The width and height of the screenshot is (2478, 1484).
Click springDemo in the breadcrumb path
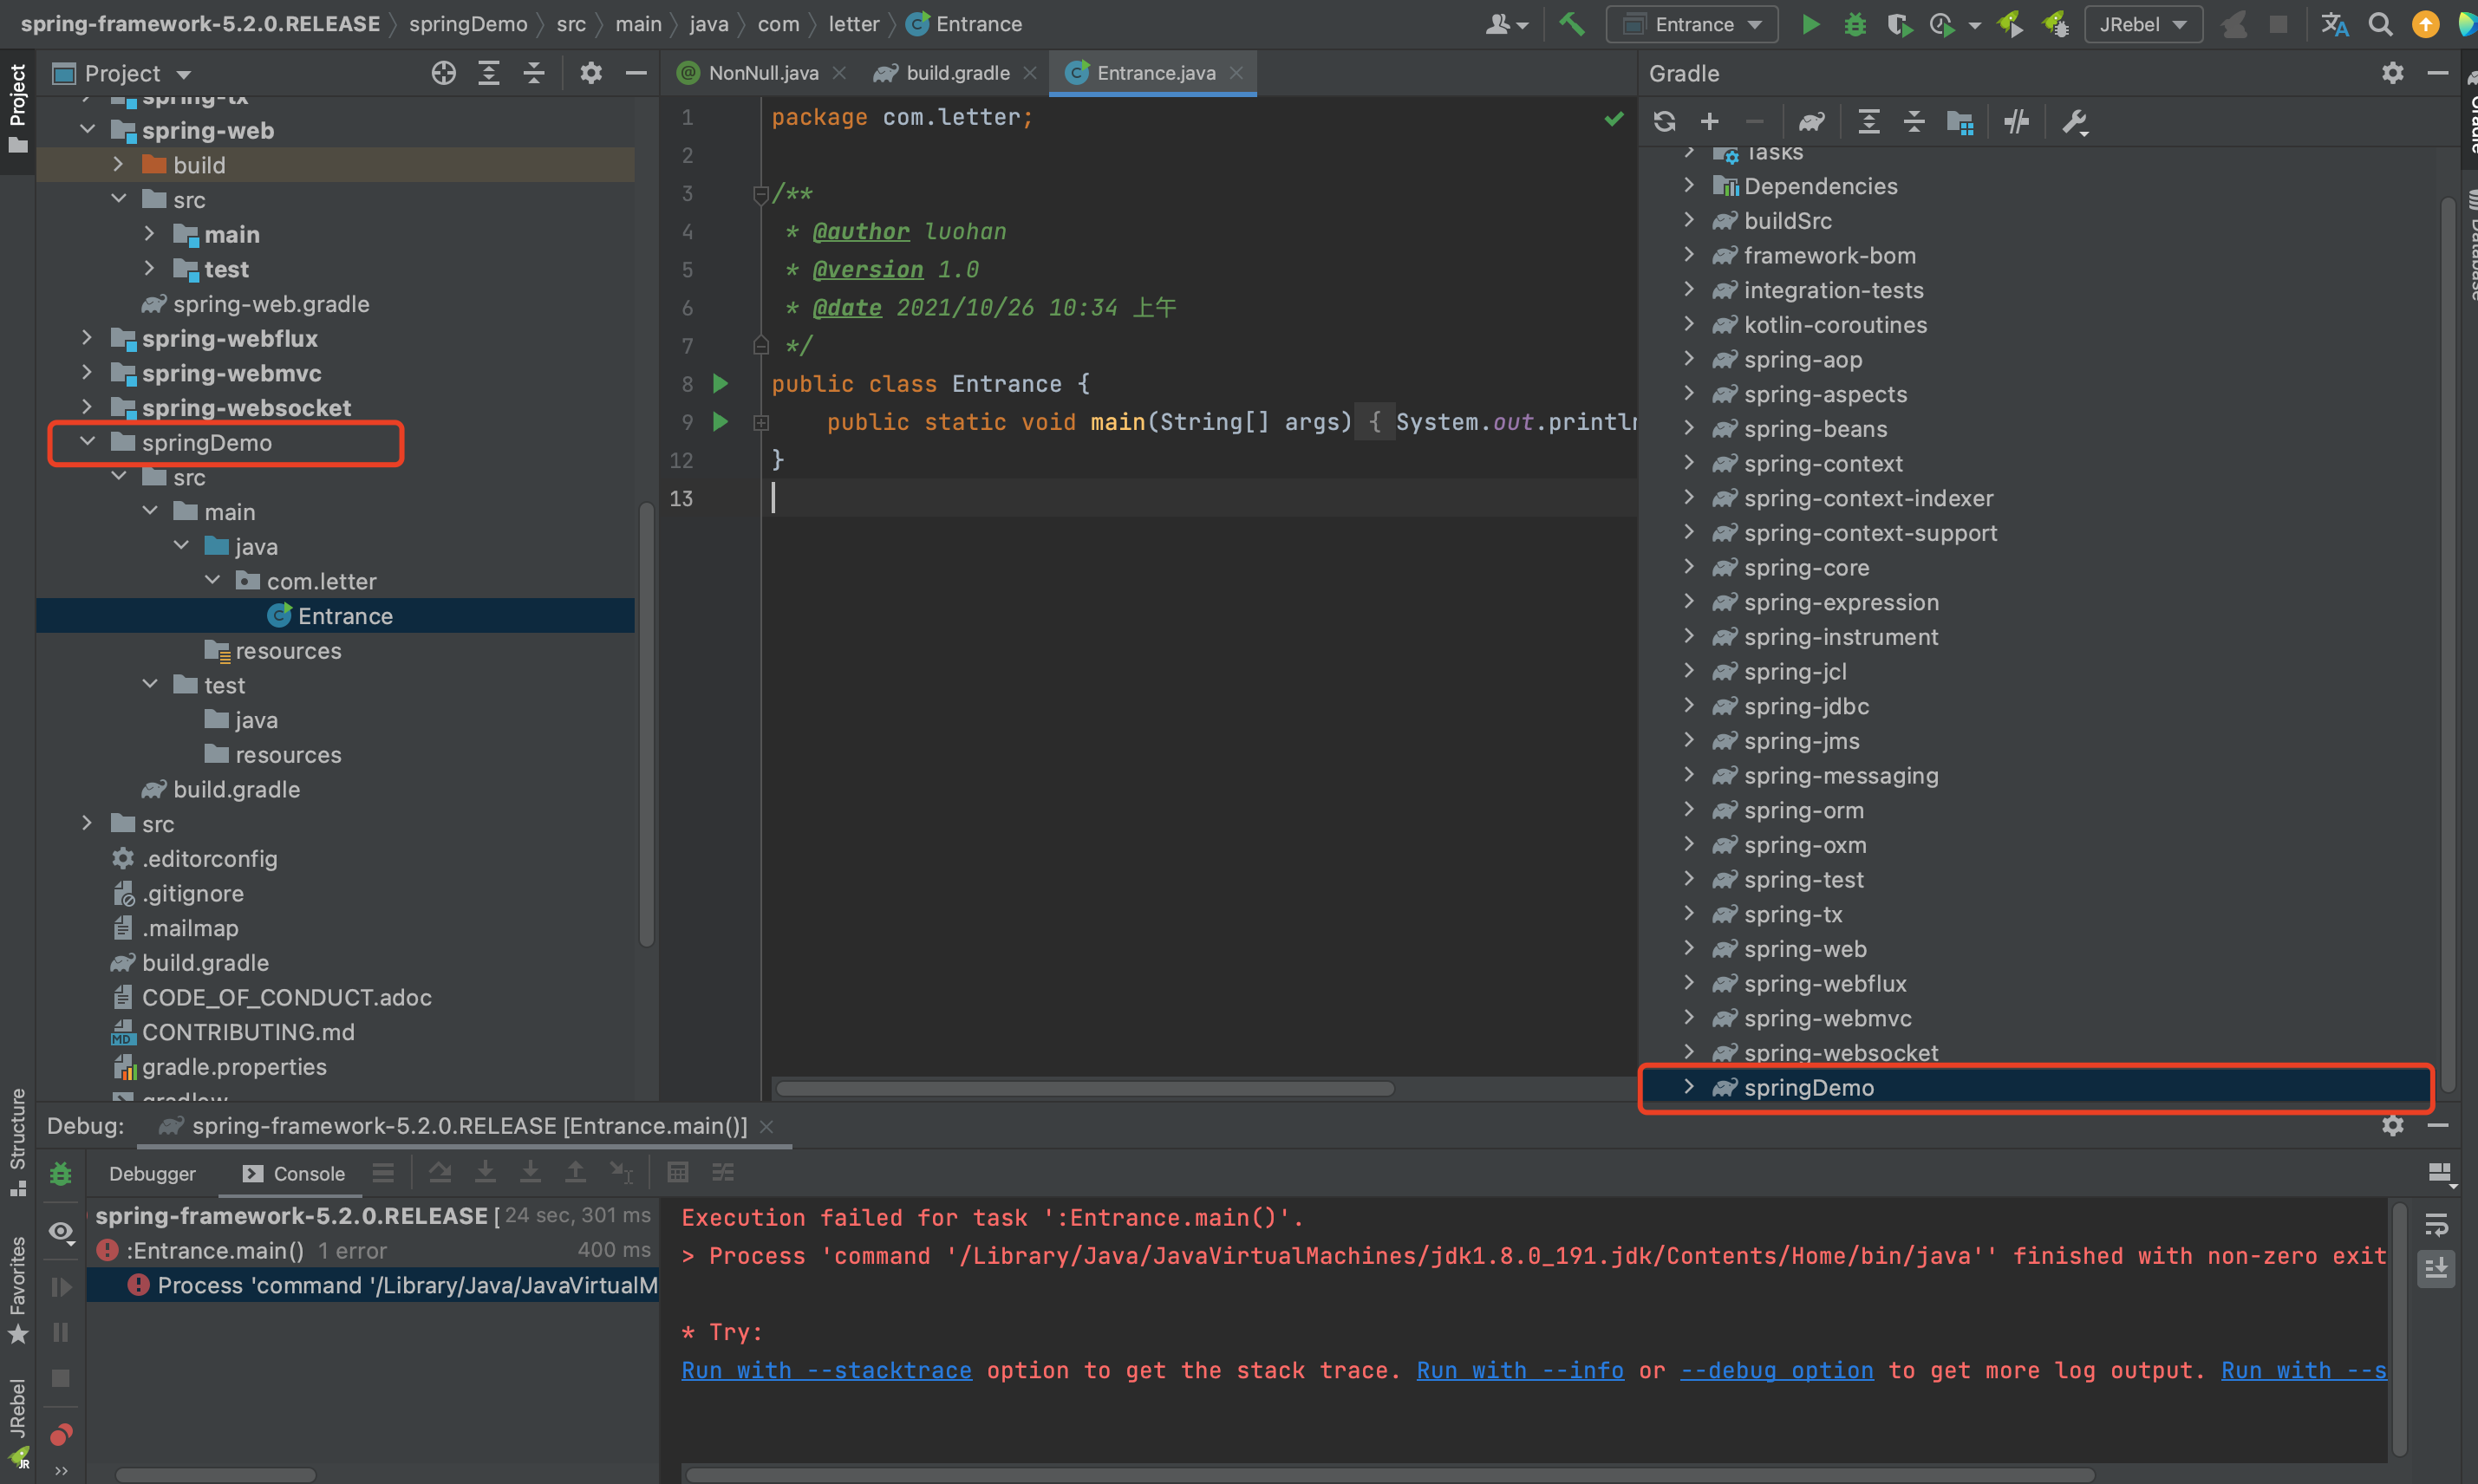coord(468,24)
